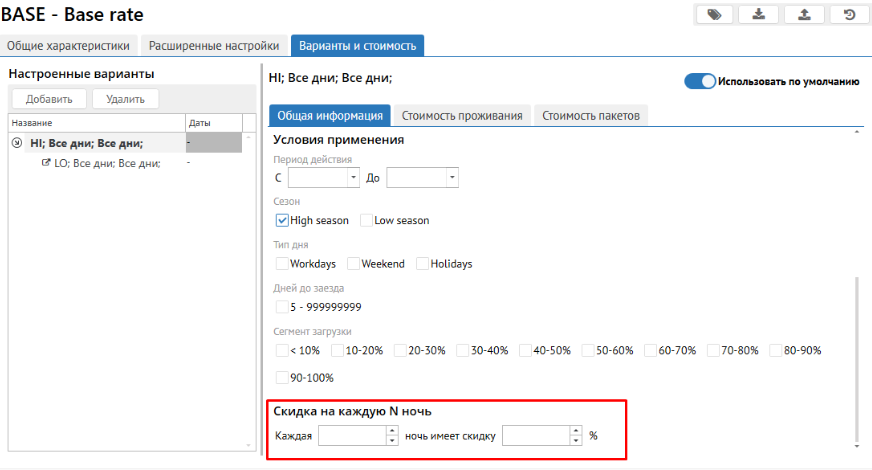
Task: Click the upload icon button
Action: (804, 14)
